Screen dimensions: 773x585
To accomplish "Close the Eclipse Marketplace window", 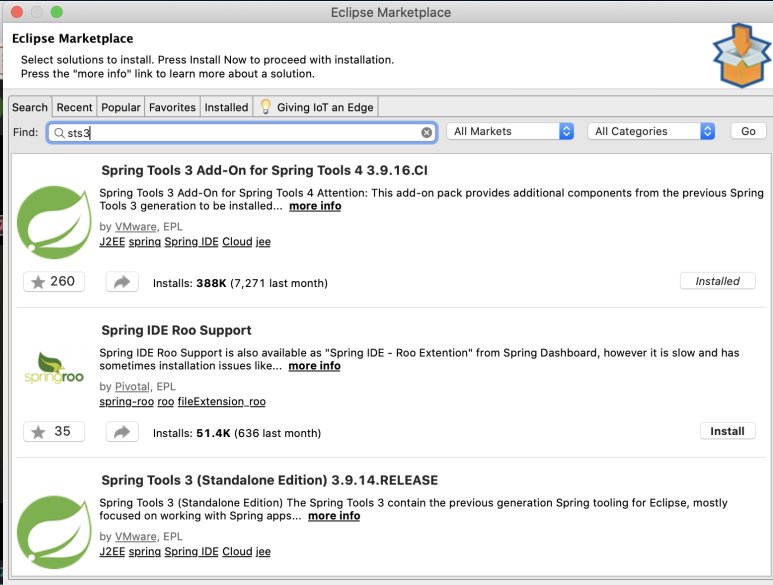I will pos(17,12).
